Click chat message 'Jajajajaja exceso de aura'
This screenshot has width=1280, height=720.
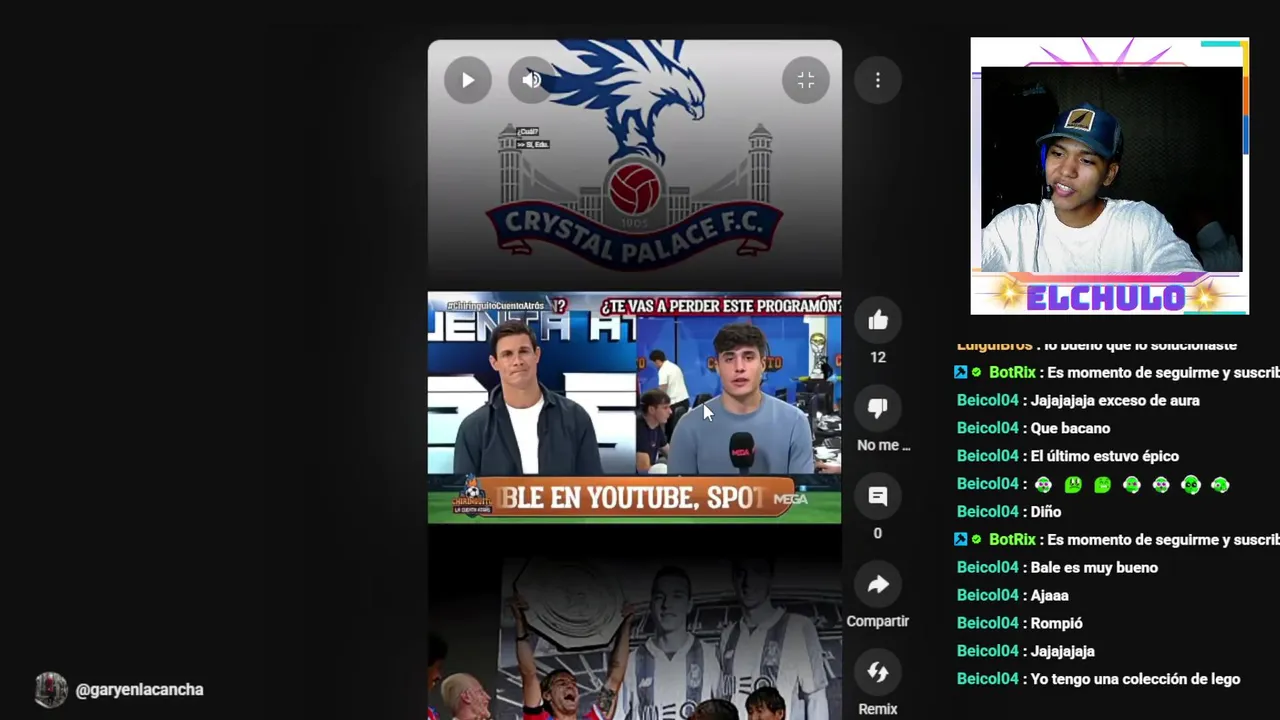1078,400
